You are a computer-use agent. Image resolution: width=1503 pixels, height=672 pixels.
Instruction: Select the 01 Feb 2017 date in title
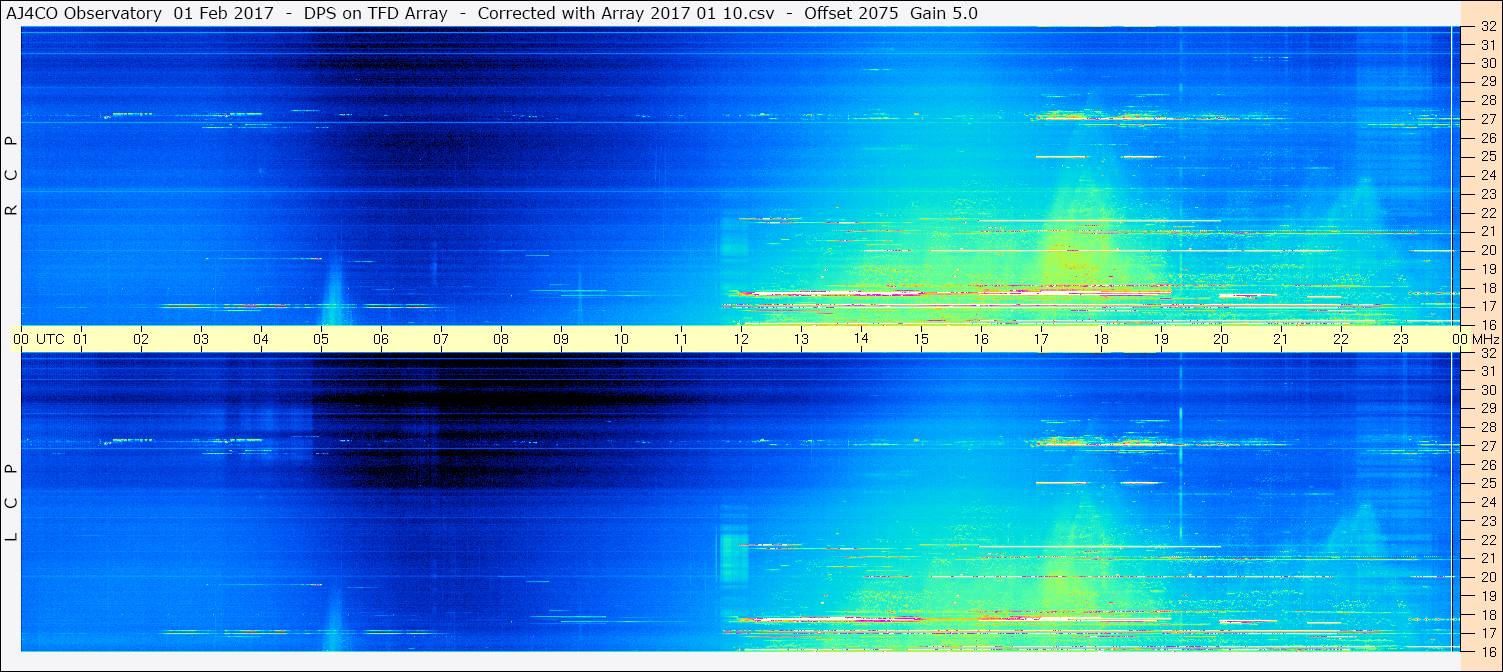[x=223, y=13]
